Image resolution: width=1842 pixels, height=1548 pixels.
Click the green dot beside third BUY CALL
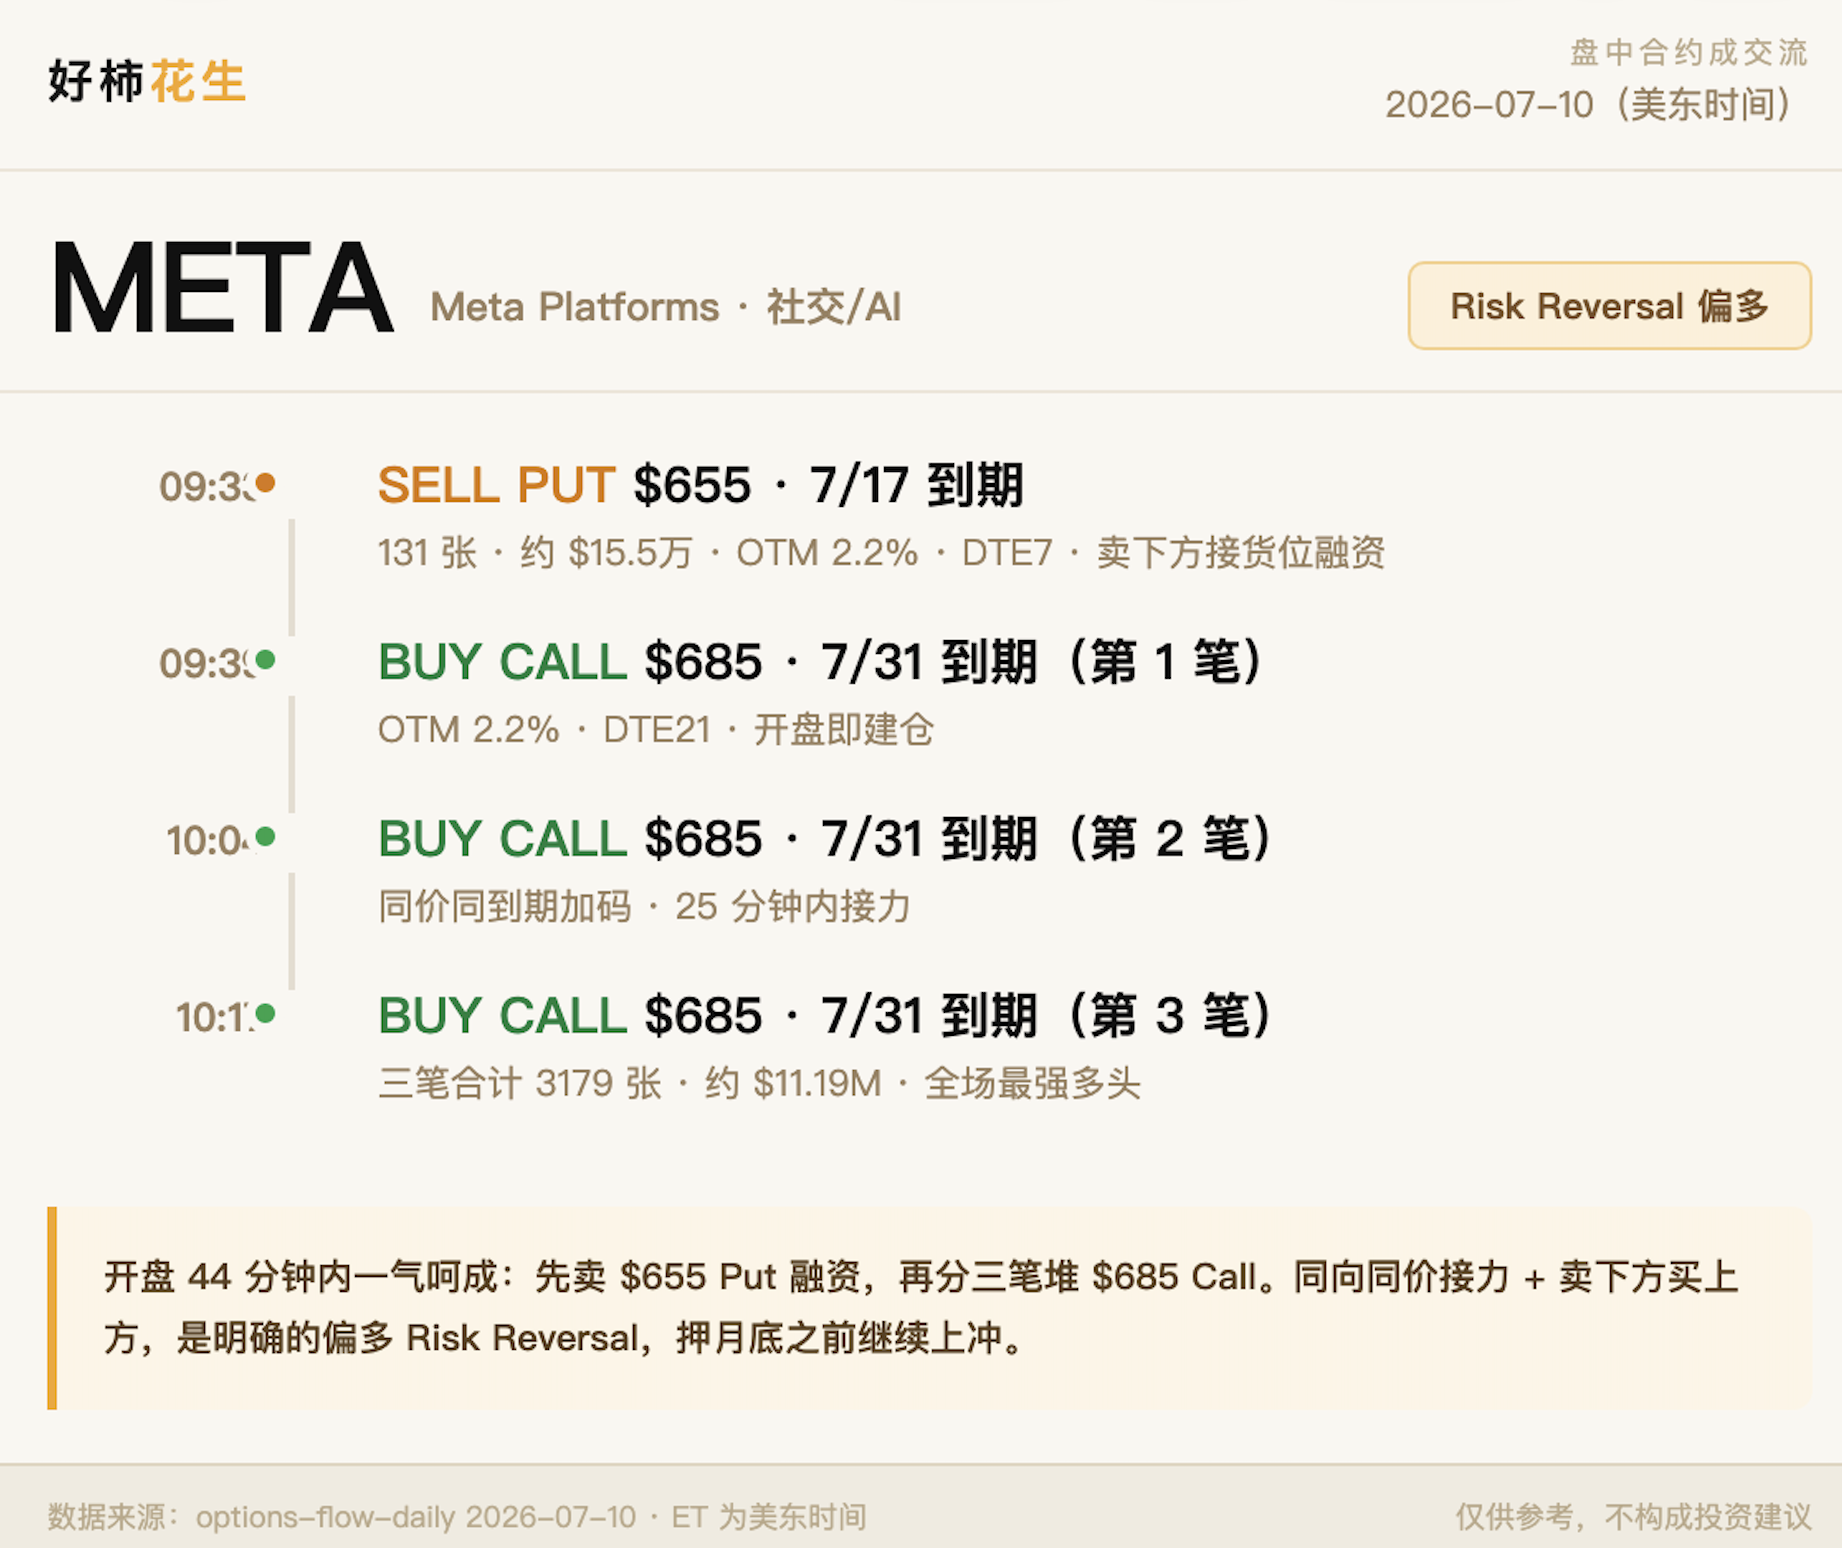265,1014
